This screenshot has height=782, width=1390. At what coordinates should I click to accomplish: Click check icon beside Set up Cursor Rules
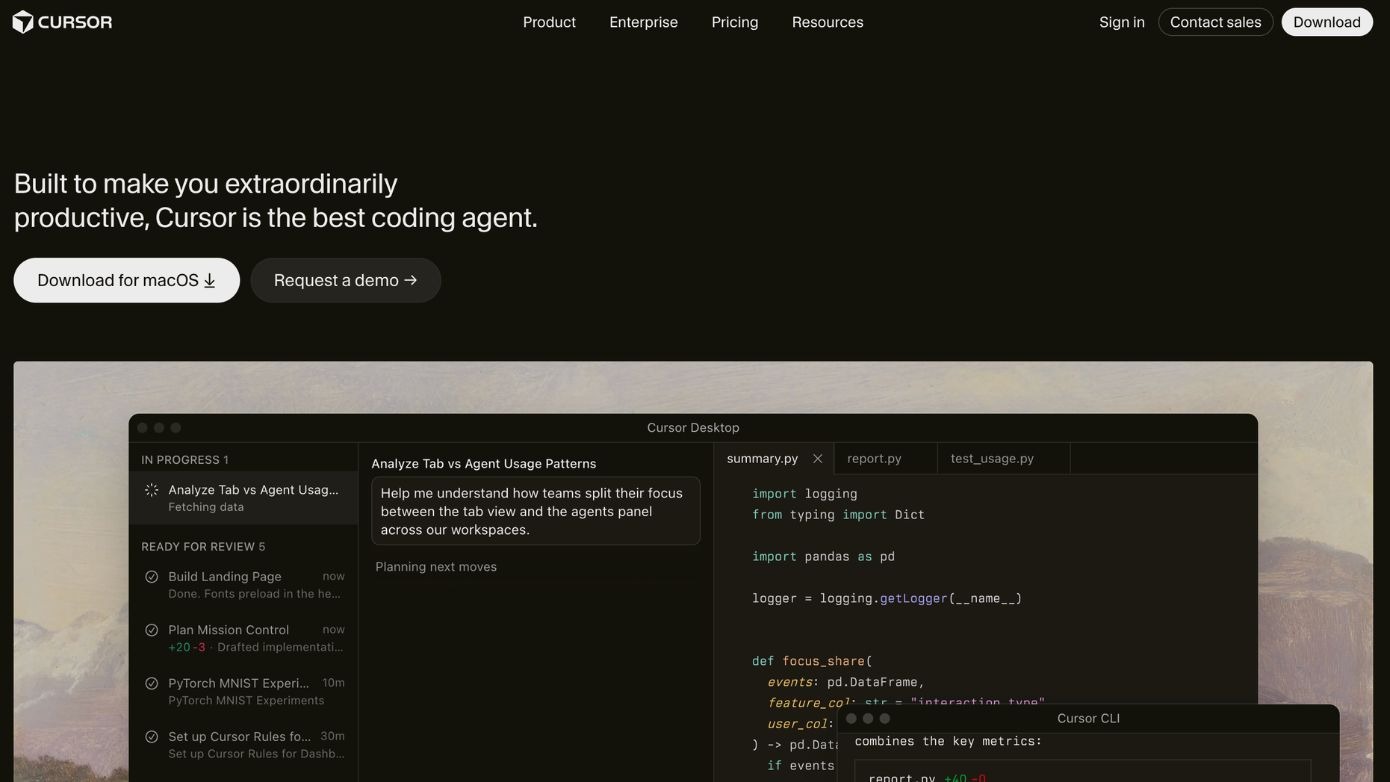pyautogui.click(x=151, y=737)
